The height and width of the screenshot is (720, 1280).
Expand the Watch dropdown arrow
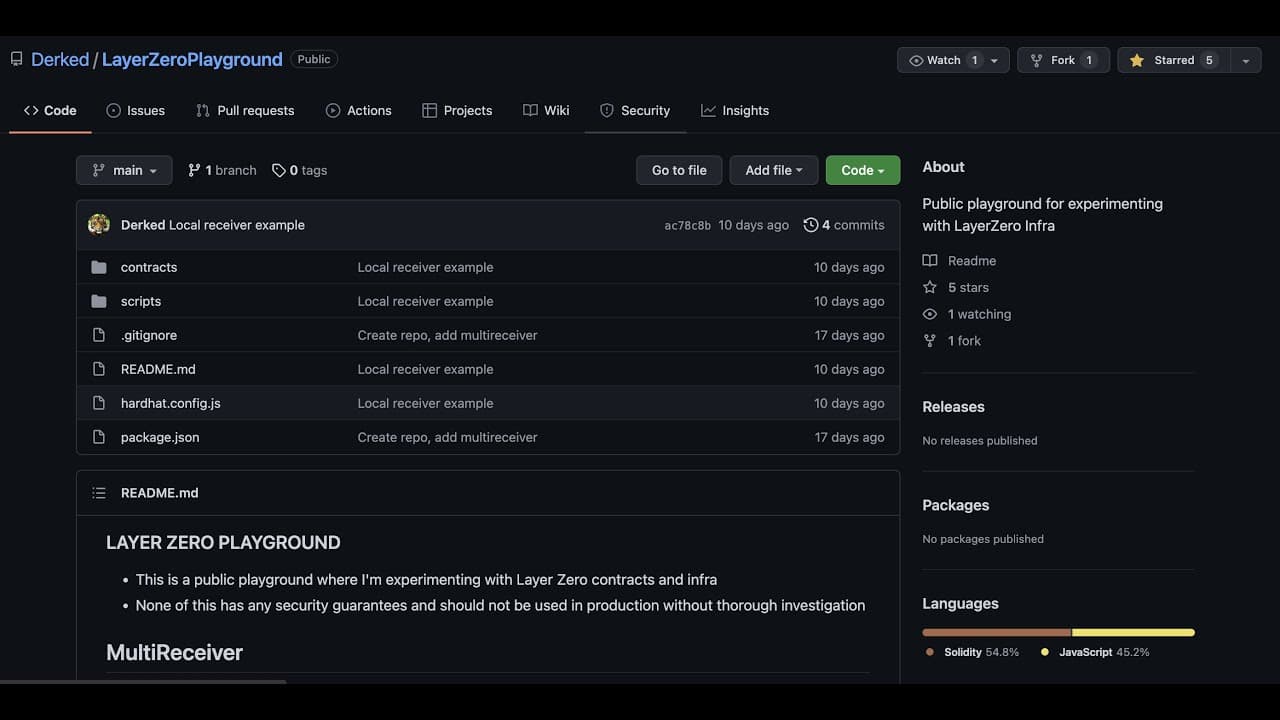(x=995, y=60)
